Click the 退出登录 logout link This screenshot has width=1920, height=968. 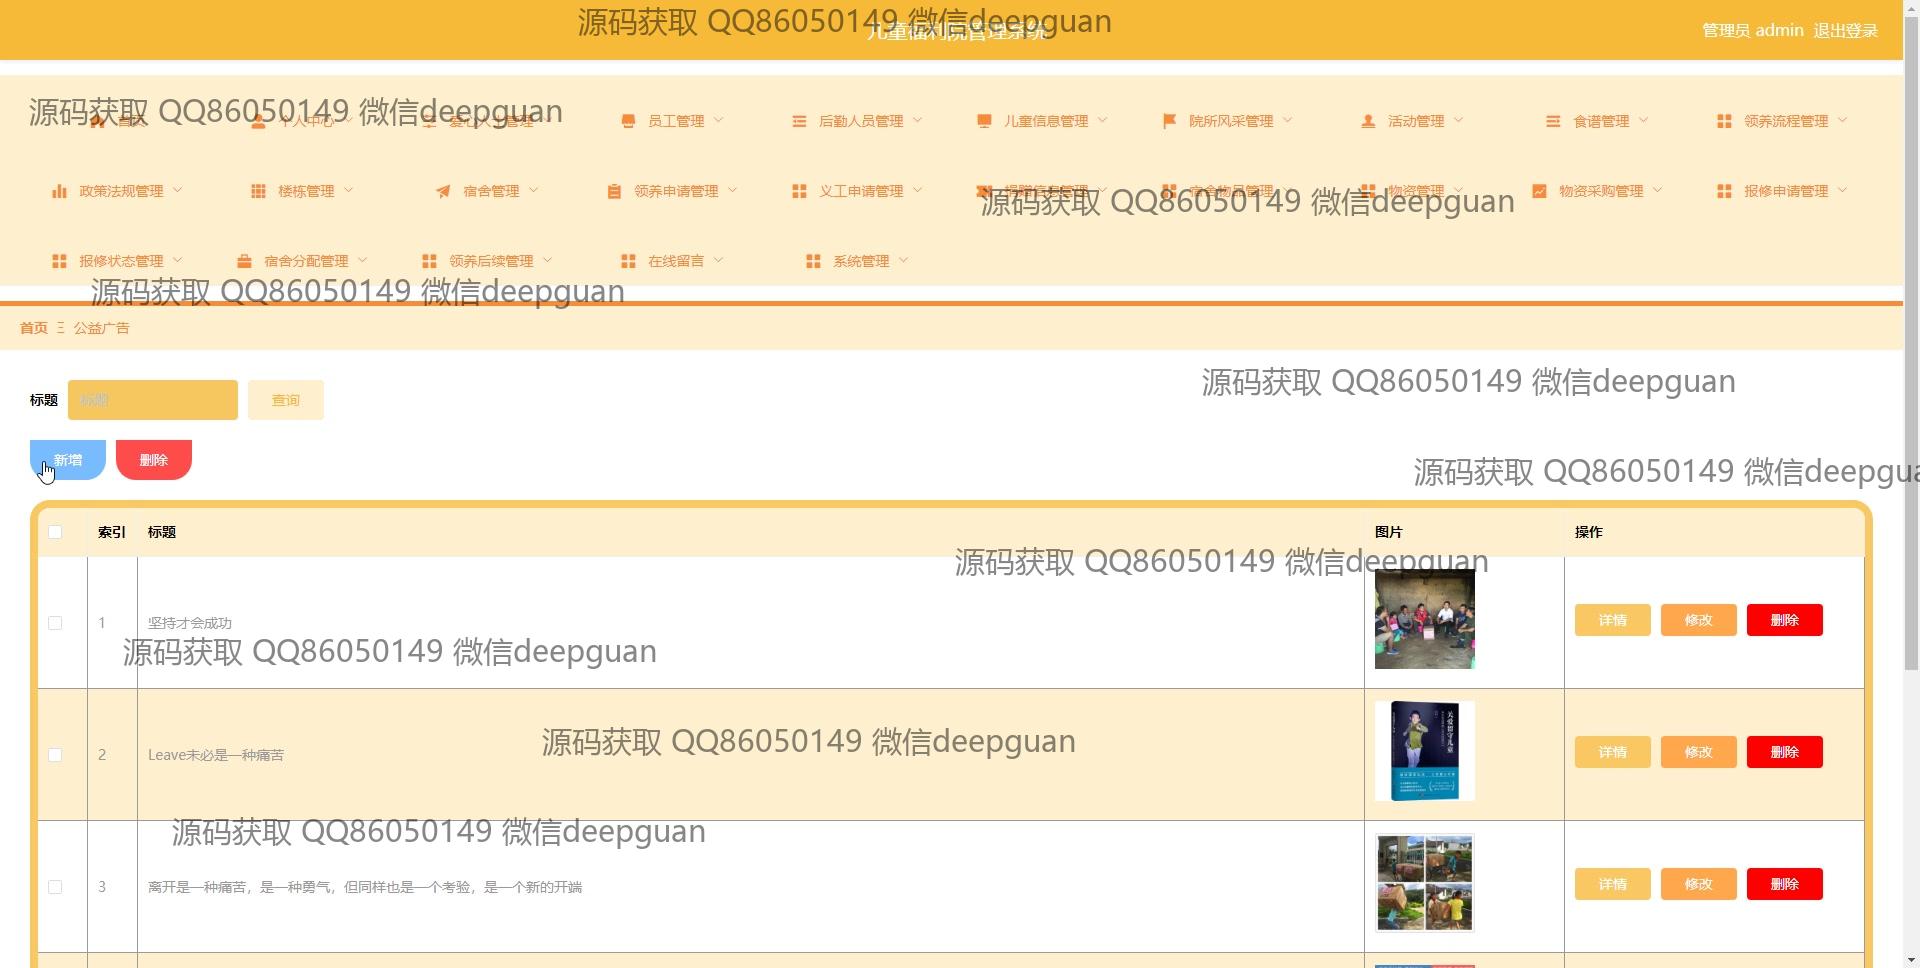click(x=1845, y=30)
